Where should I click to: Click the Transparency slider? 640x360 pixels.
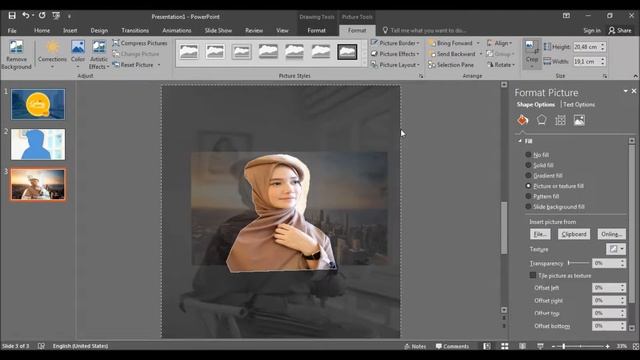(579, 263)
